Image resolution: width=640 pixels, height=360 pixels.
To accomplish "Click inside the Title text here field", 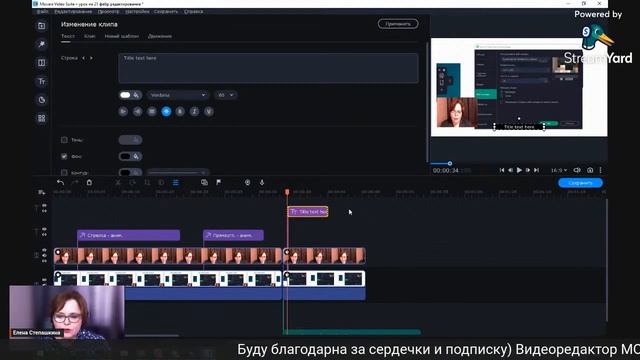I will click(x=268, y=68).
